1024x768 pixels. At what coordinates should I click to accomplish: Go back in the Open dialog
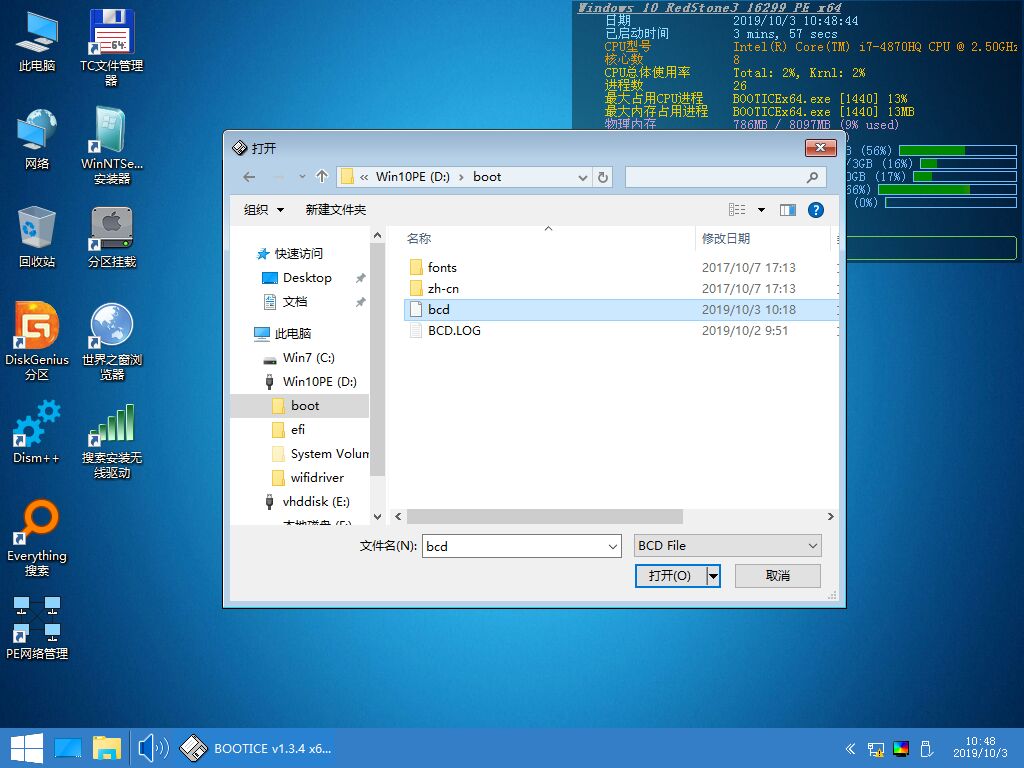coord(249,177)
